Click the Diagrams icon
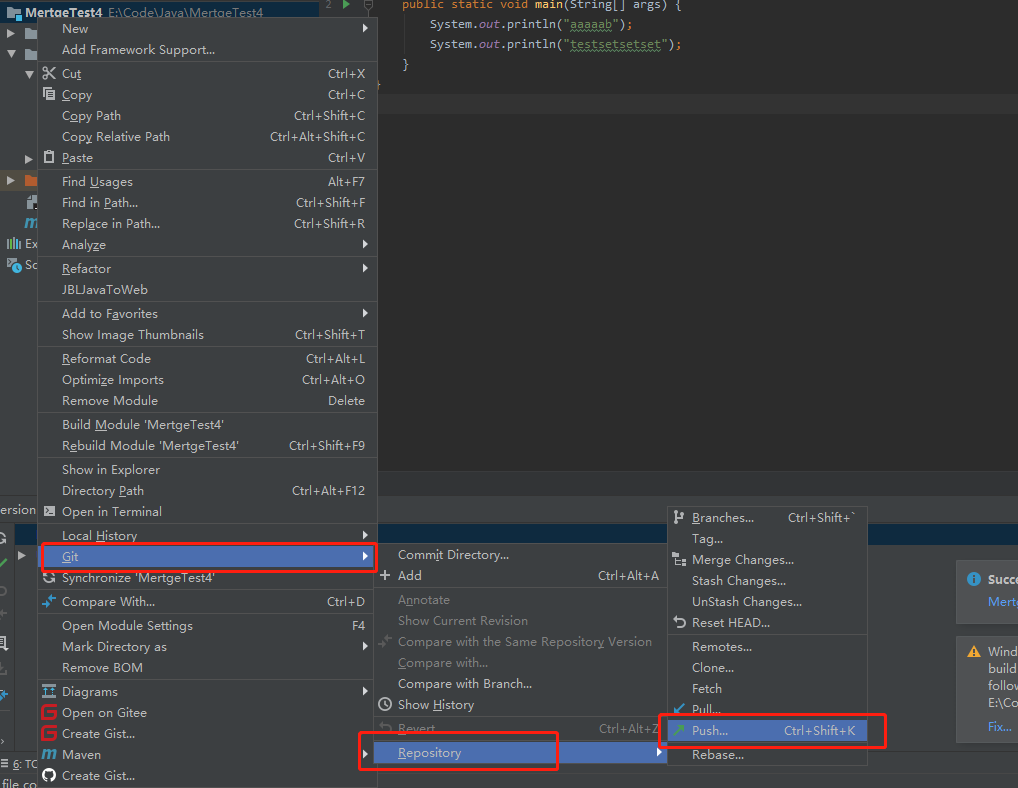The height and width of the screenshot is (788, 1018). 49,691
